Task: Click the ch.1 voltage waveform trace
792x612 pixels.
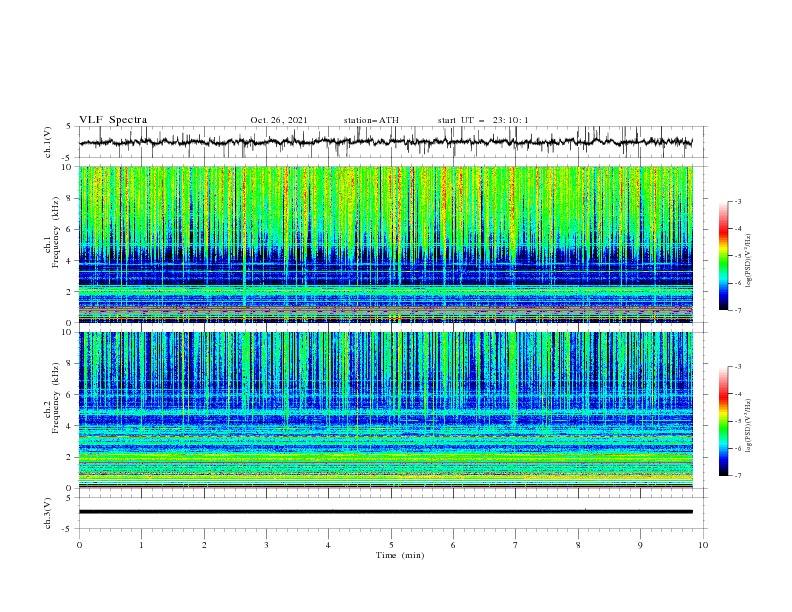Action: click(385, 142)
